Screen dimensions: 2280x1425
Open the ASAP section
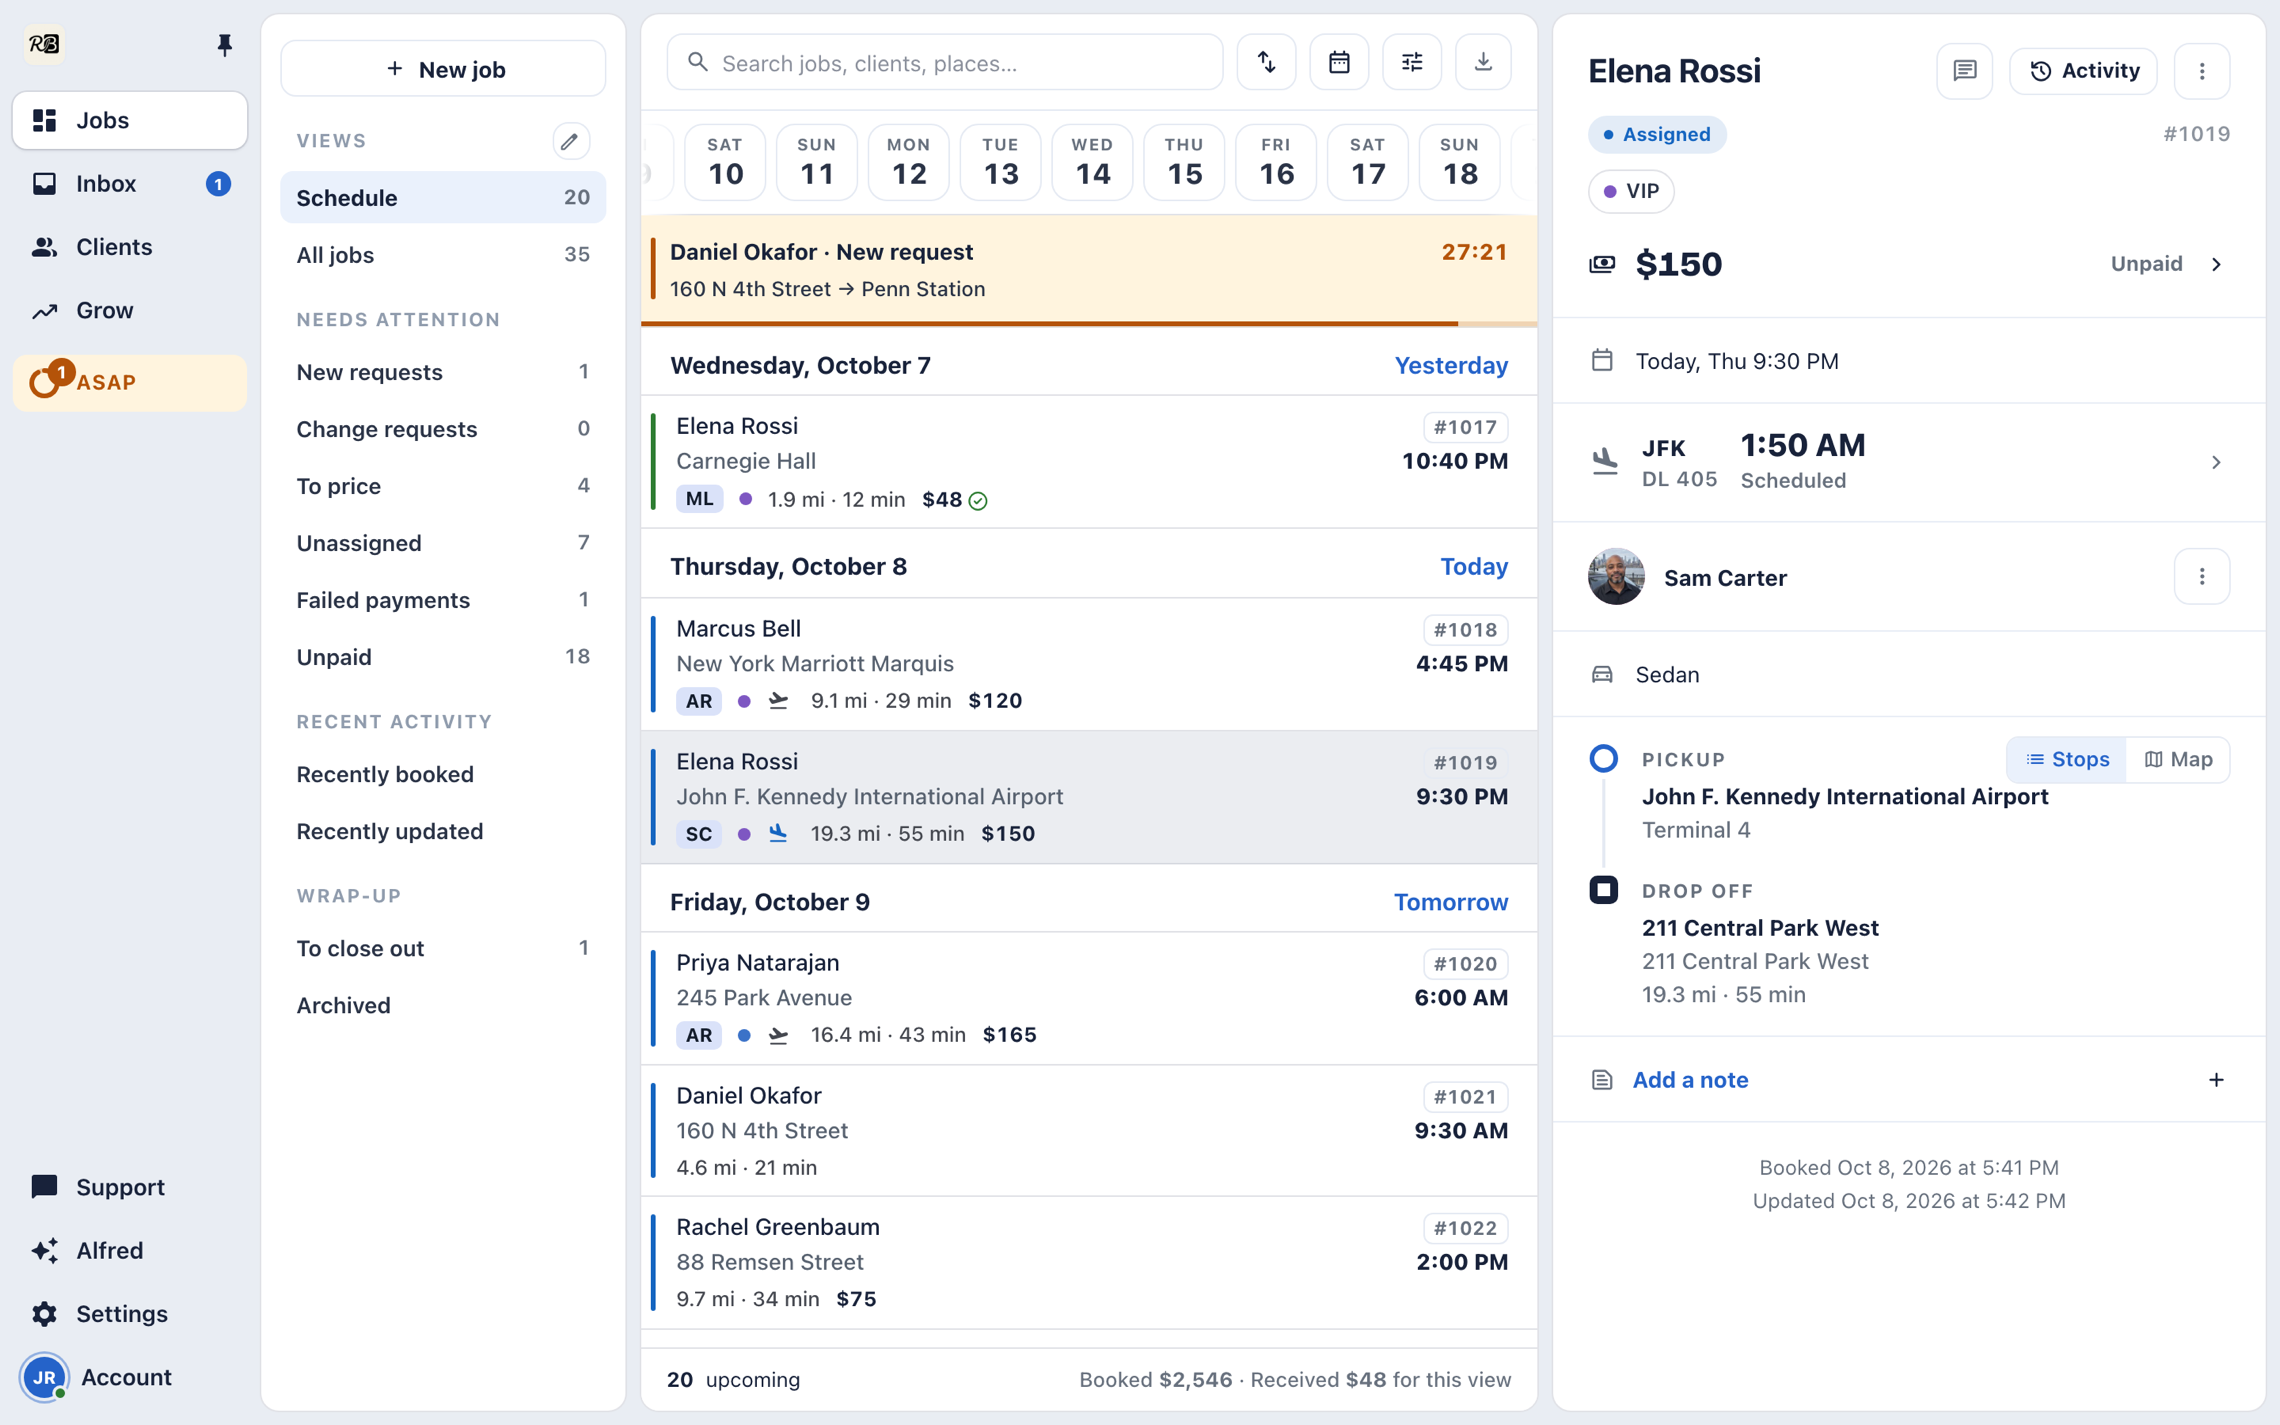pos(129,383)
